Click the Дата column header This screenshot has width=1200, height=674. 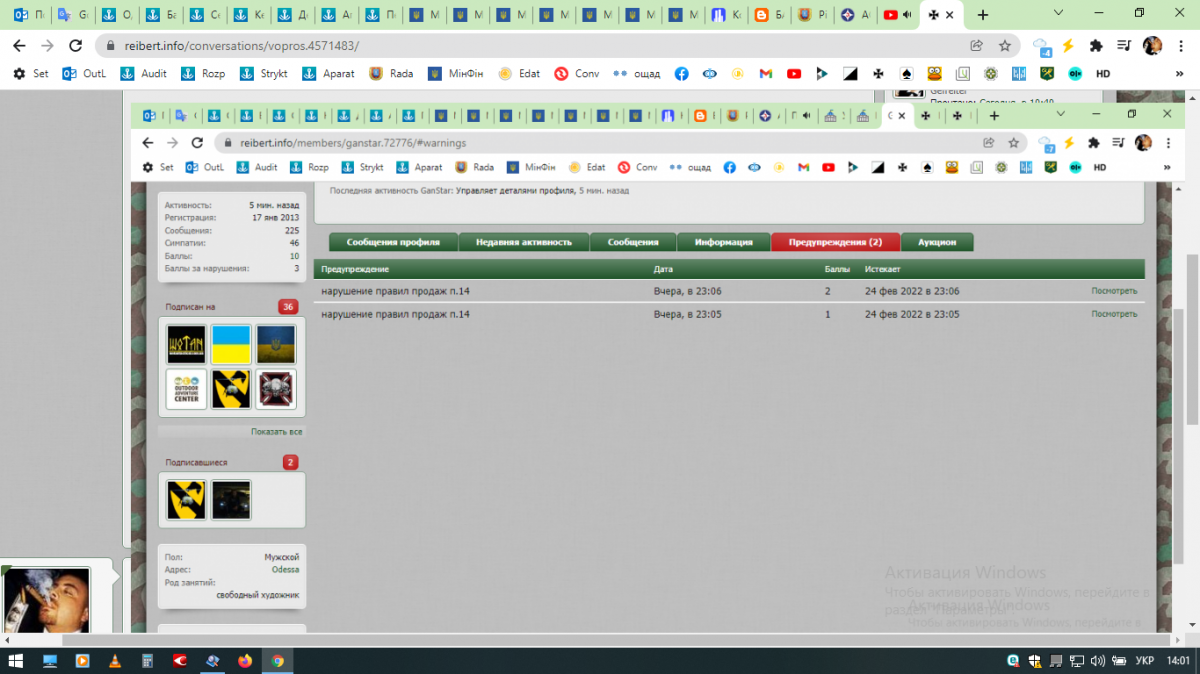click(663, 270)
